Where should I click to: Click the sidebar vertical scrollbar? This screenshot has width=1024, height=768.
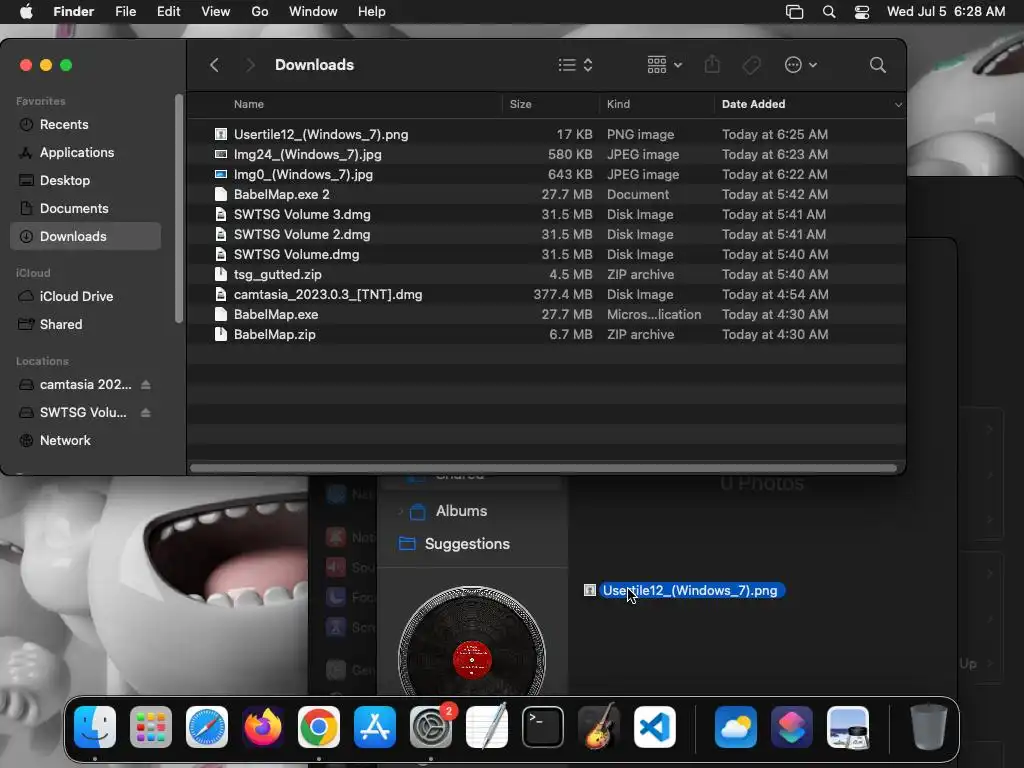179,209
